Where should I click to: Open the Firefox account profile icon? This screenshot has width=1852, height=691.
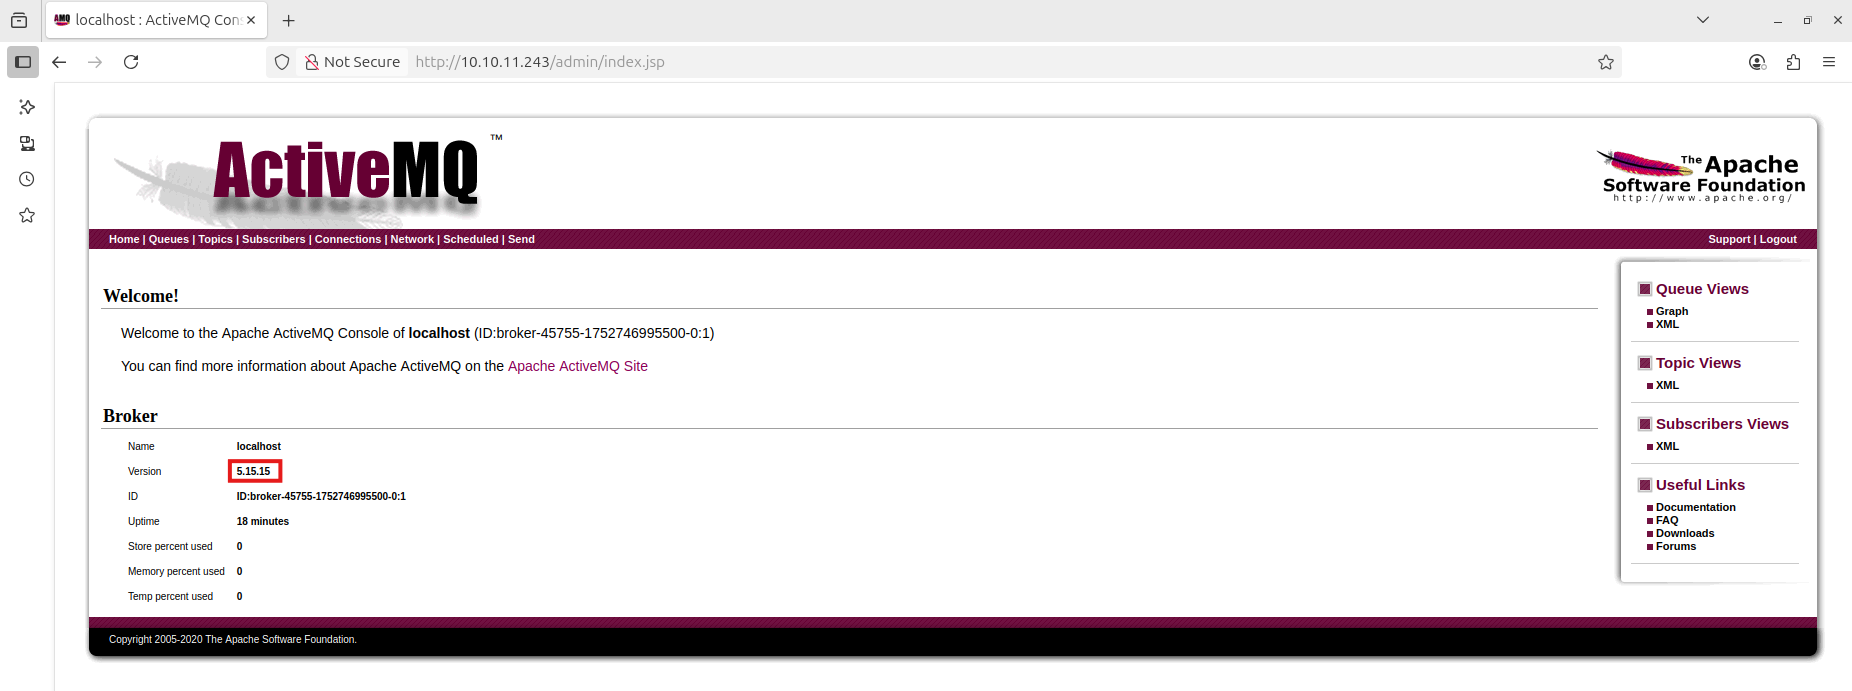[x=1757, y=62]
